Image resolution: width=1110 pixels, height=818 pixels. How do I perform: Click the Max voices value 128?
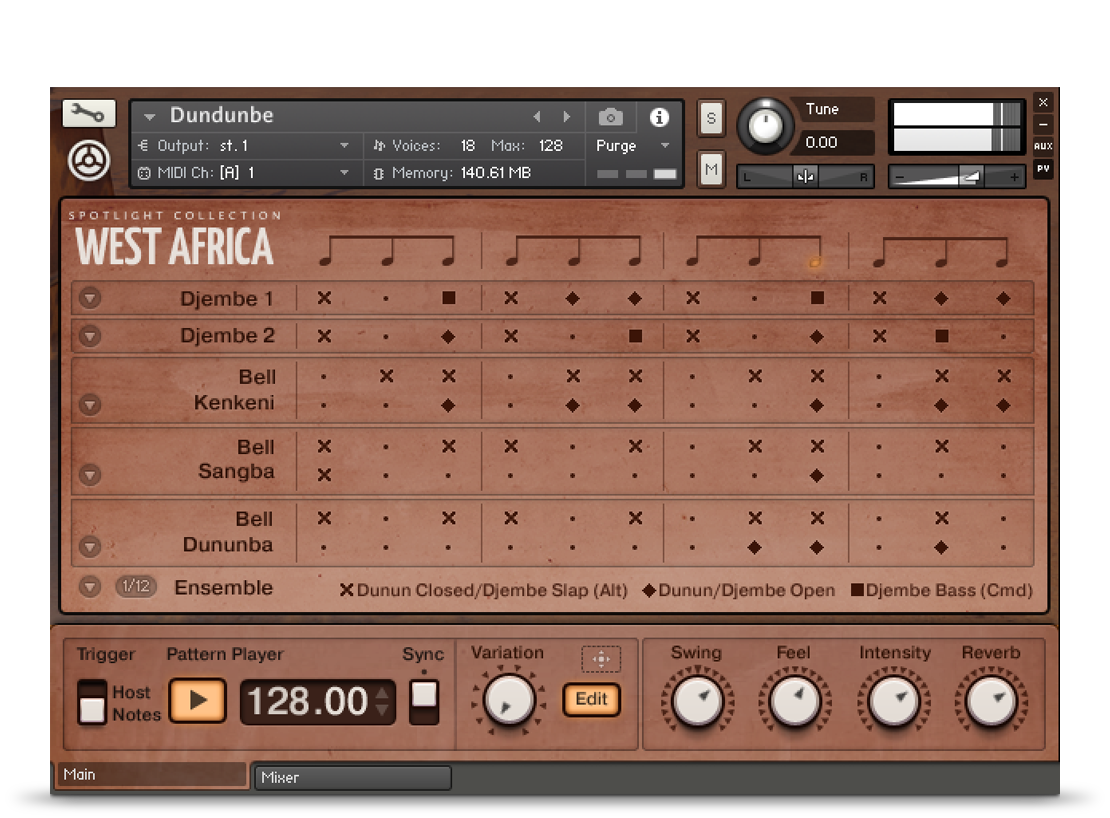click(x=551, y=146)
